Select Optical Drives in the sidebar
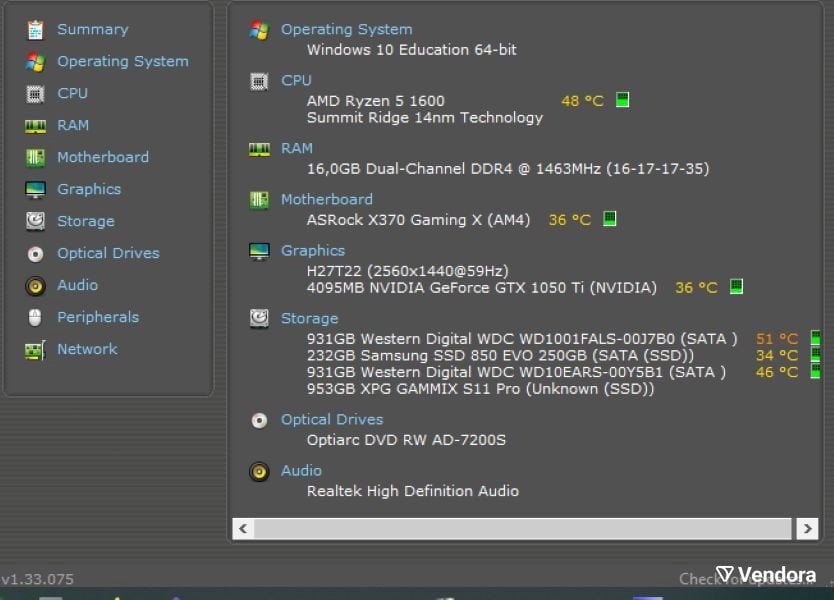 [109, 254]
